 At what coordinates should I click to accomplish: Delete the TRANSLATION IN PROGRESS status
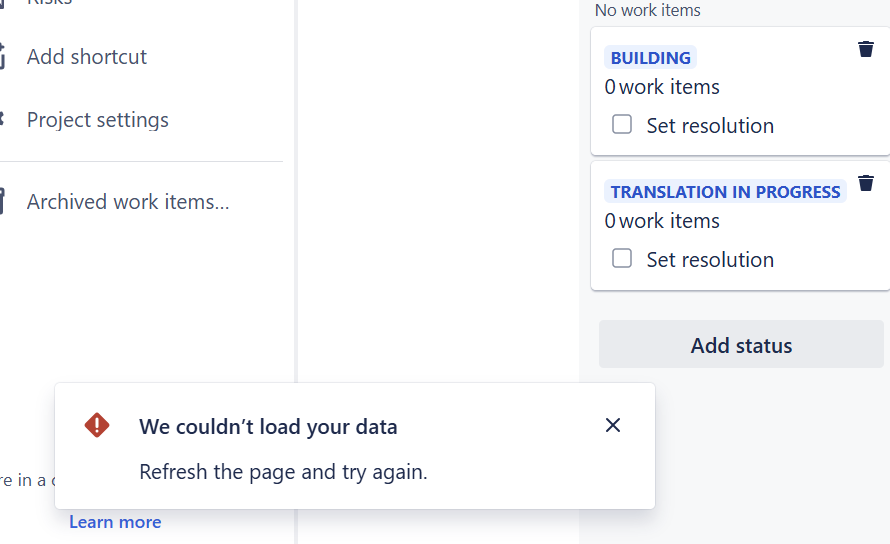(866, 183)
